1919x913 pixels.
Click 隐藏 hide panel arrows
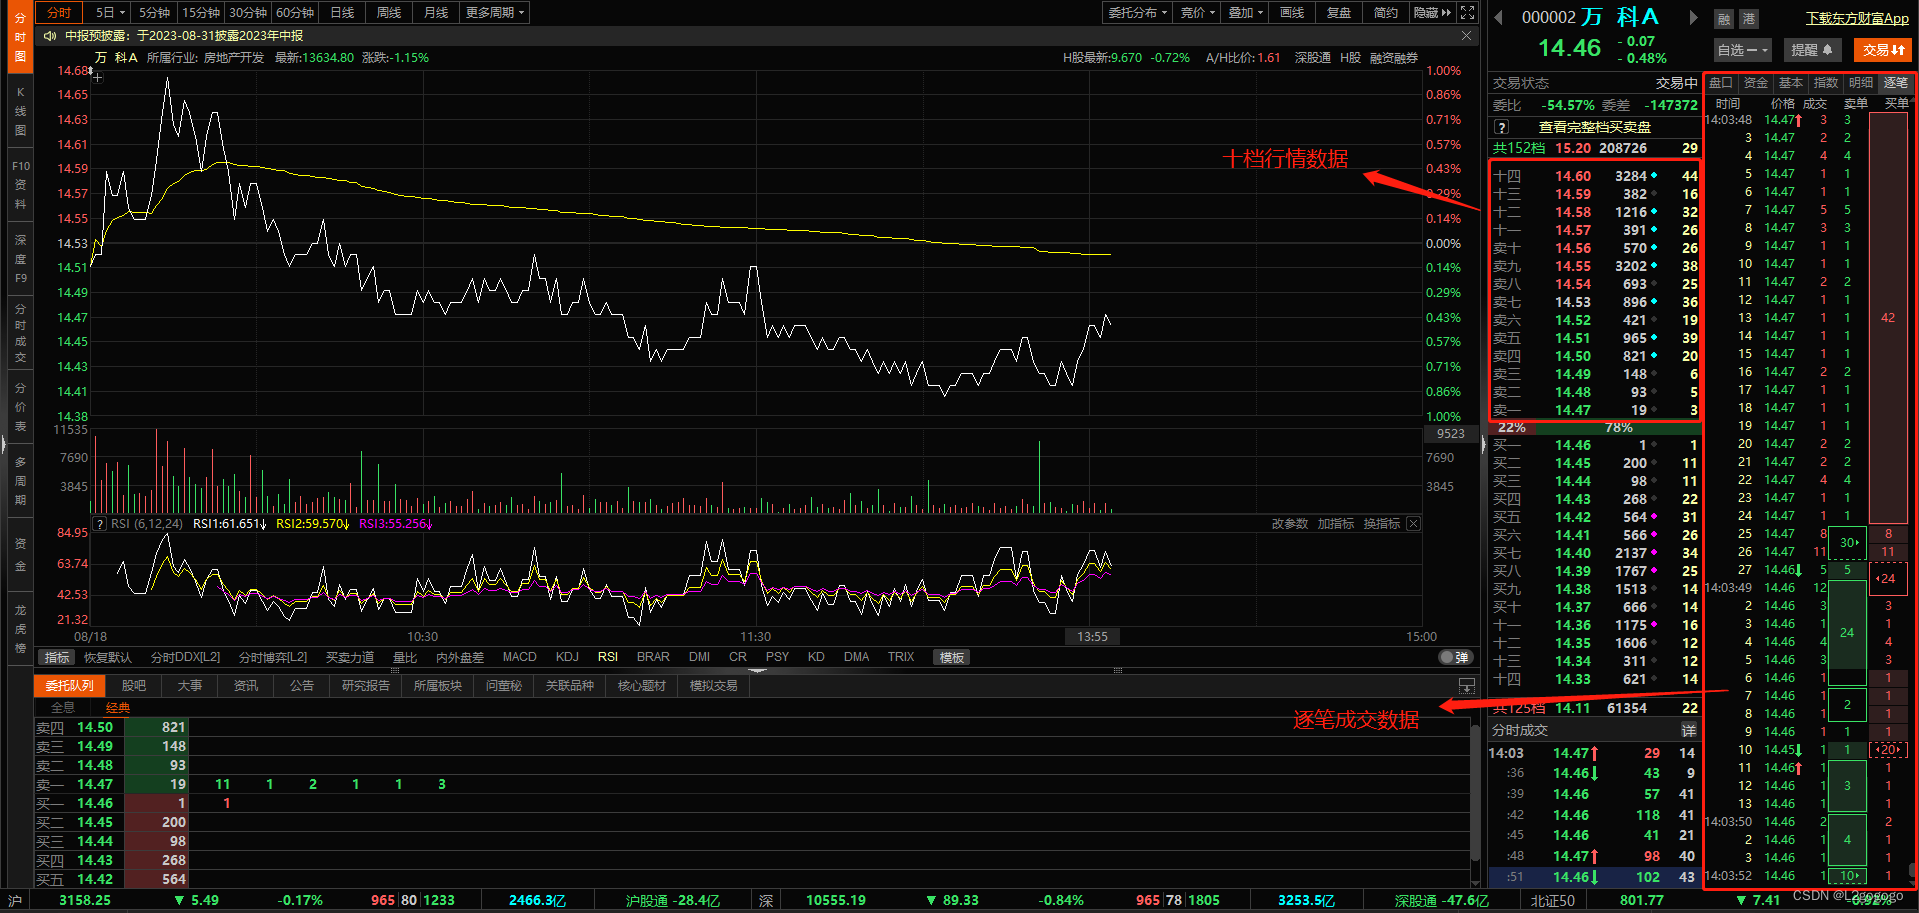click(1432, 13)
